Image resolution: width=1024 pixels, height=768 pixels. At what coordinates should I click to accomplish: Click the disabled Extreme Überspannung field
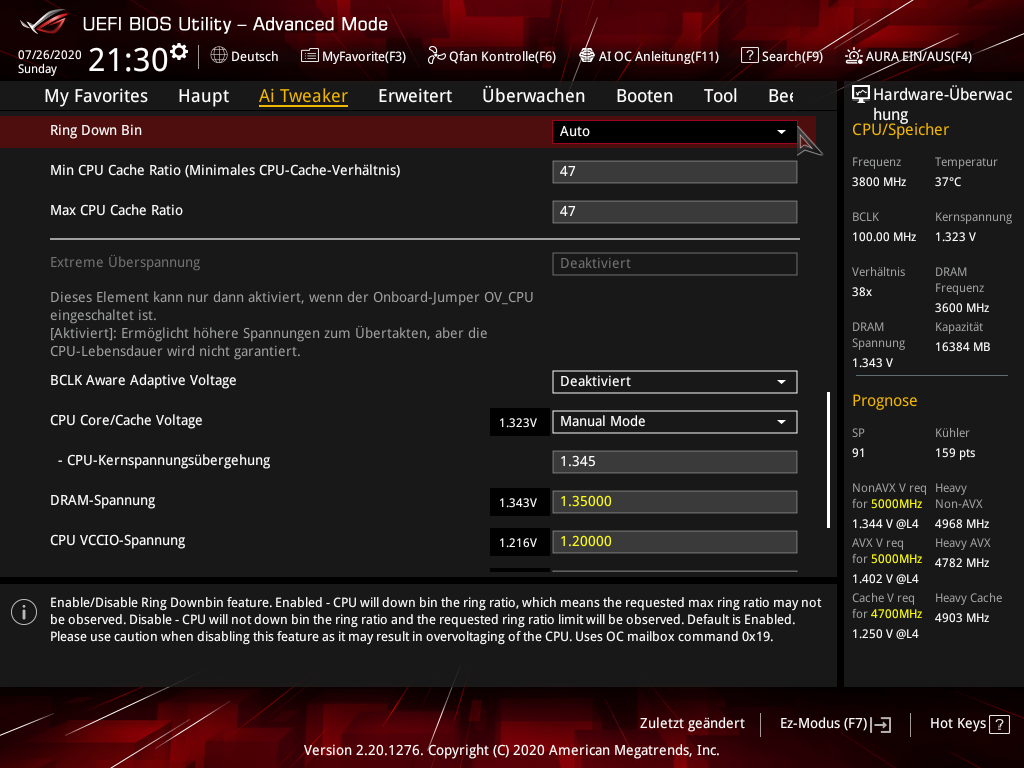pyautogui.click(x=675, y=264)
